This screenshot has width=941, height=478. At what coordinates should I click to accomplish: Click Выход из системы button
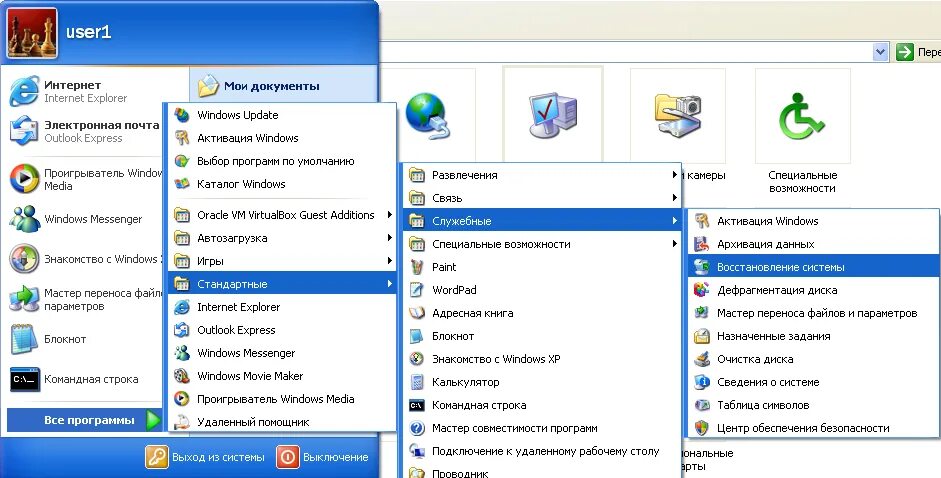205,457
